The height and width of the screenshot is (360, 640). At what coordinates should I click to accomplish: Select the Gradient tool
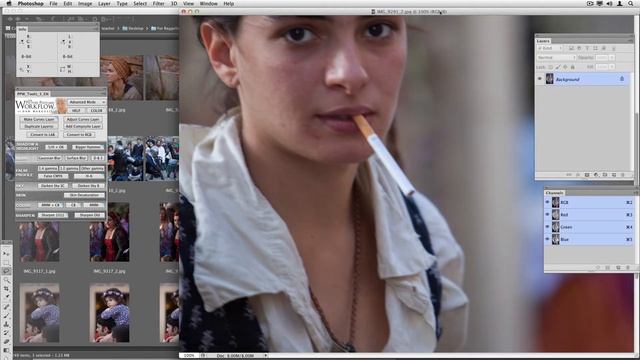pyautogui.click(x=6, y=350)
